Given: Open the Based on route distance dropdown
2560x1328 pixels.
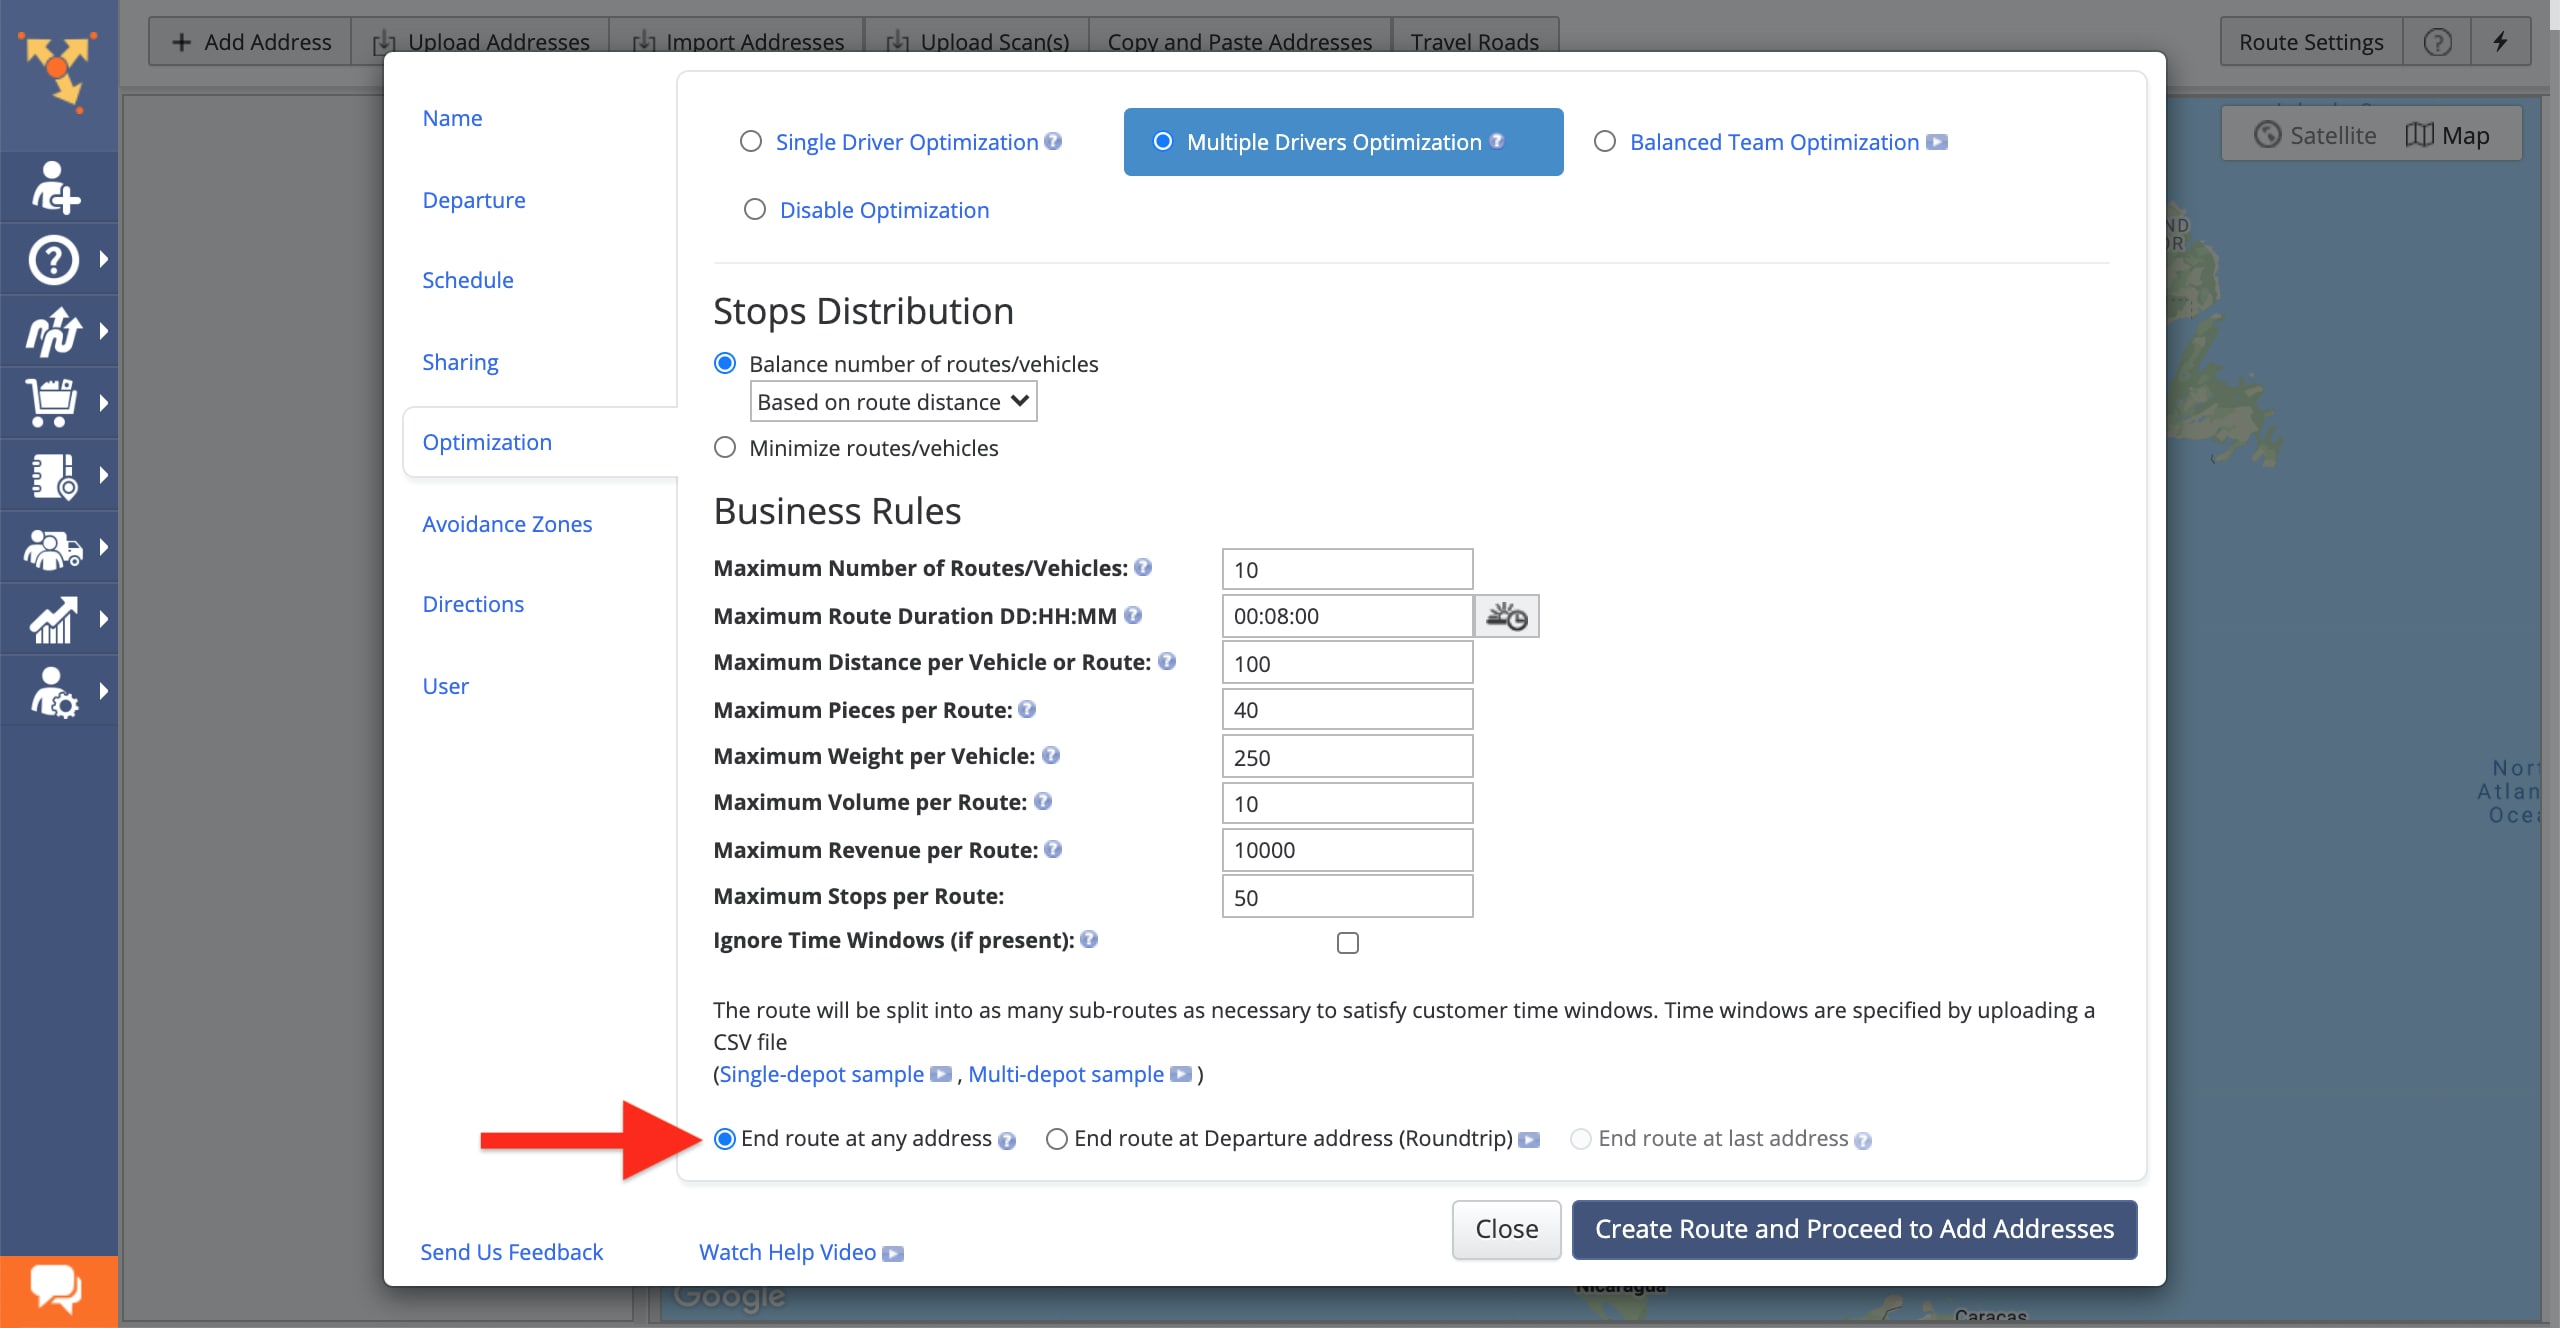Looking at the screenshot, I should click(x=892, y=402).
